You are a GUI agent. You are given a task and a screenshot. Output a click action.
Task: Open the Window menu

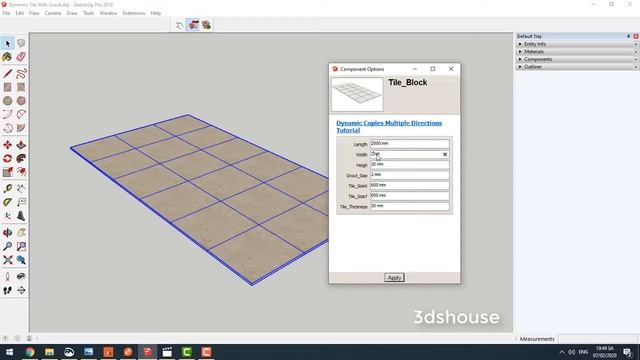[108, 13]
